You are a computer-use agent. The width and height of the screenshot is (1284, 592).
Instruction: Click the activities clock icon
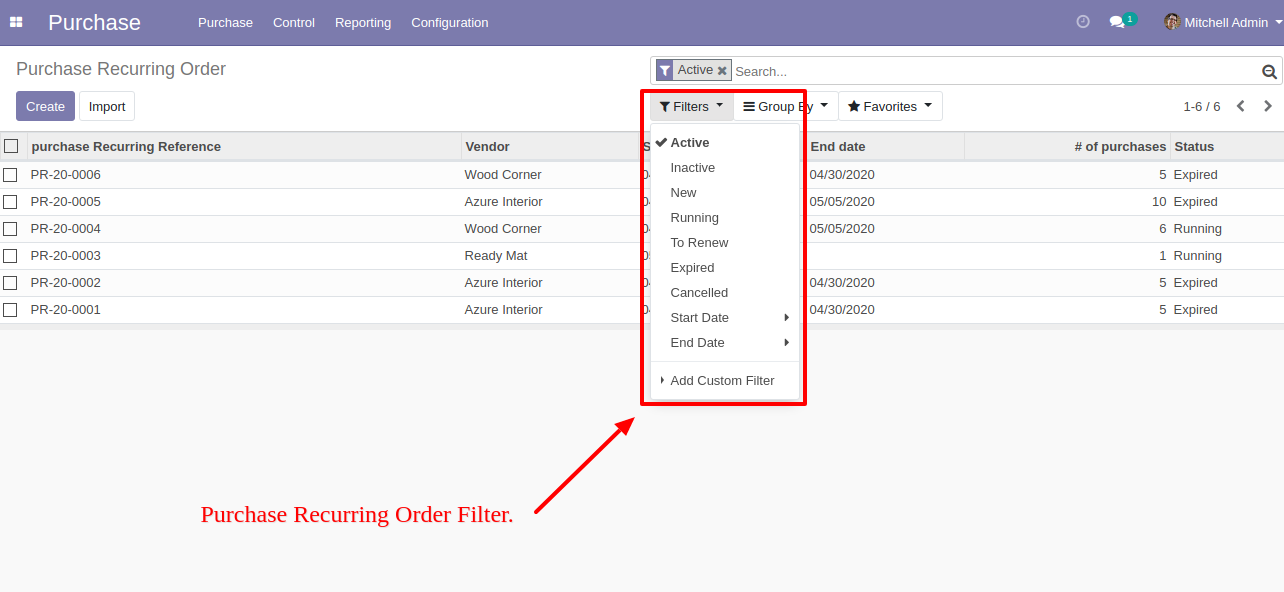coord(1083,22)
